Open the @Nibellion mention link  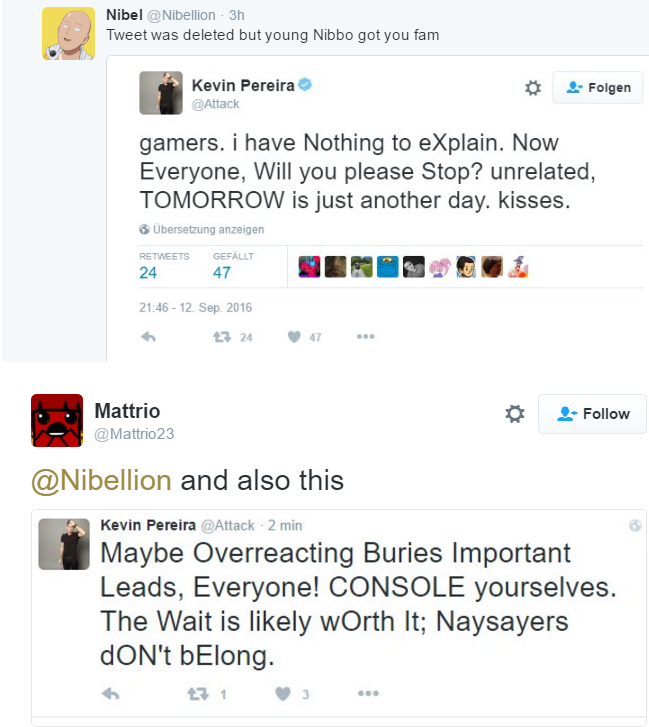pos(102,480)
